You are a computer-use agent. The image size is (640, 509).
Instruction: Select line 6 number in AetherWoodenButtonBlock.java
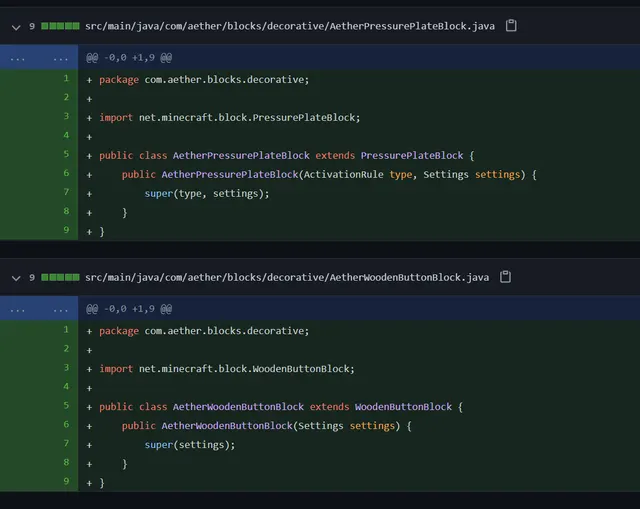coord(66,425)
